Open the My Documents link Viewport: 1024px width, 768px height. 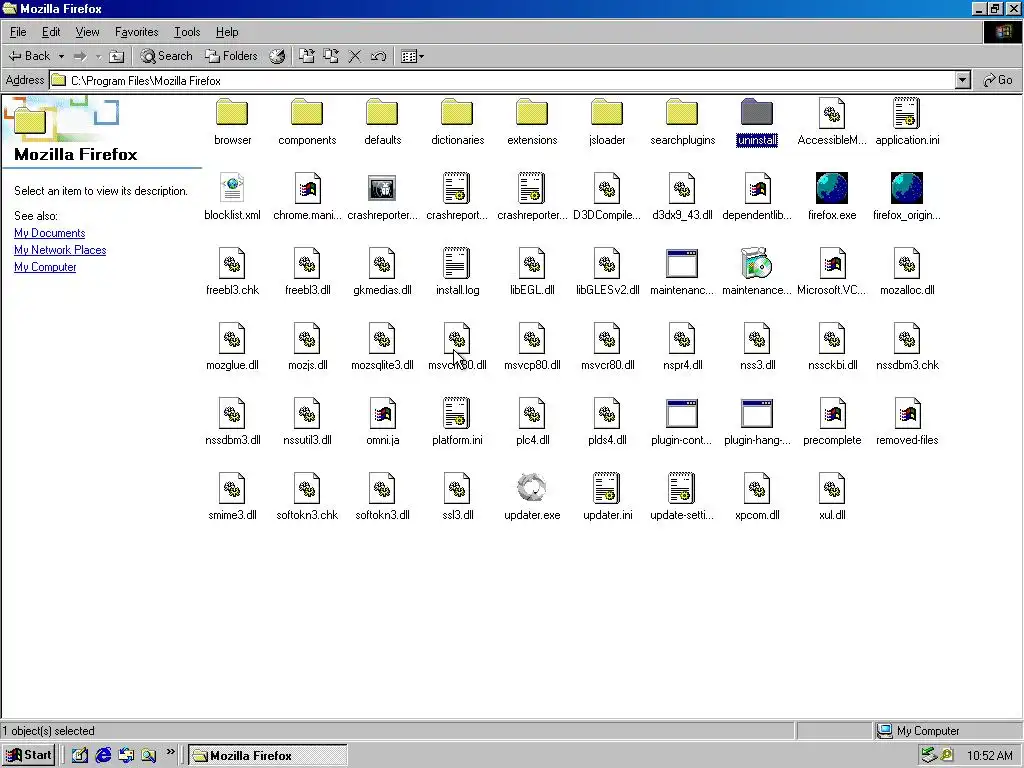coord(50,233)
